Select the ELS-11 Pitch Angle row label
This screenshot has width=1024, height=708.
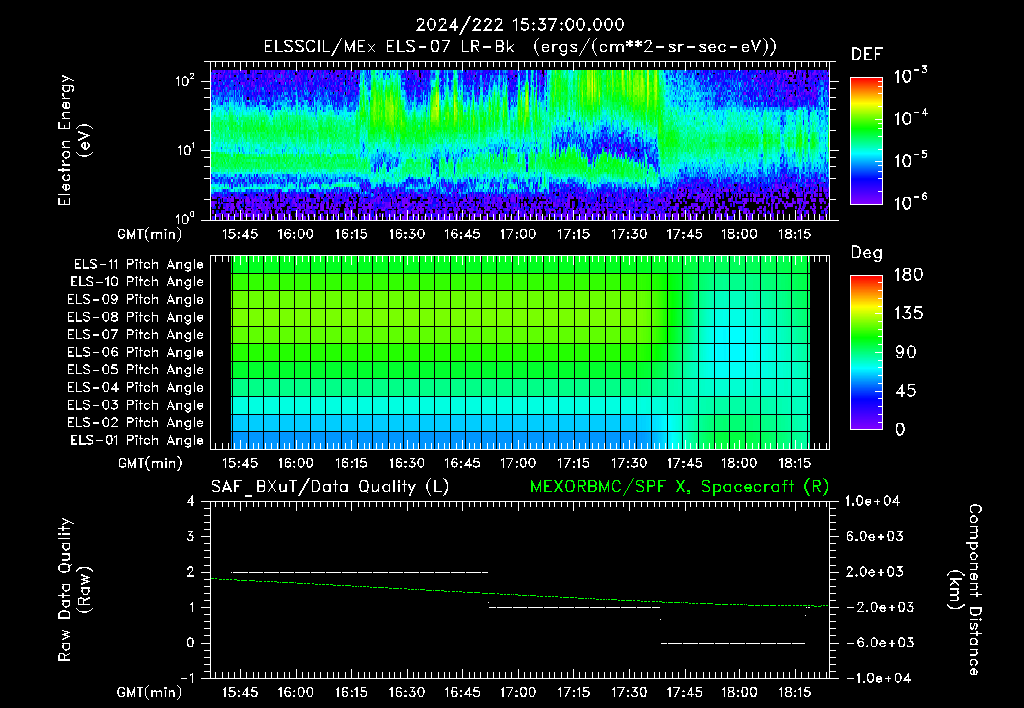(x=138, y=265)
